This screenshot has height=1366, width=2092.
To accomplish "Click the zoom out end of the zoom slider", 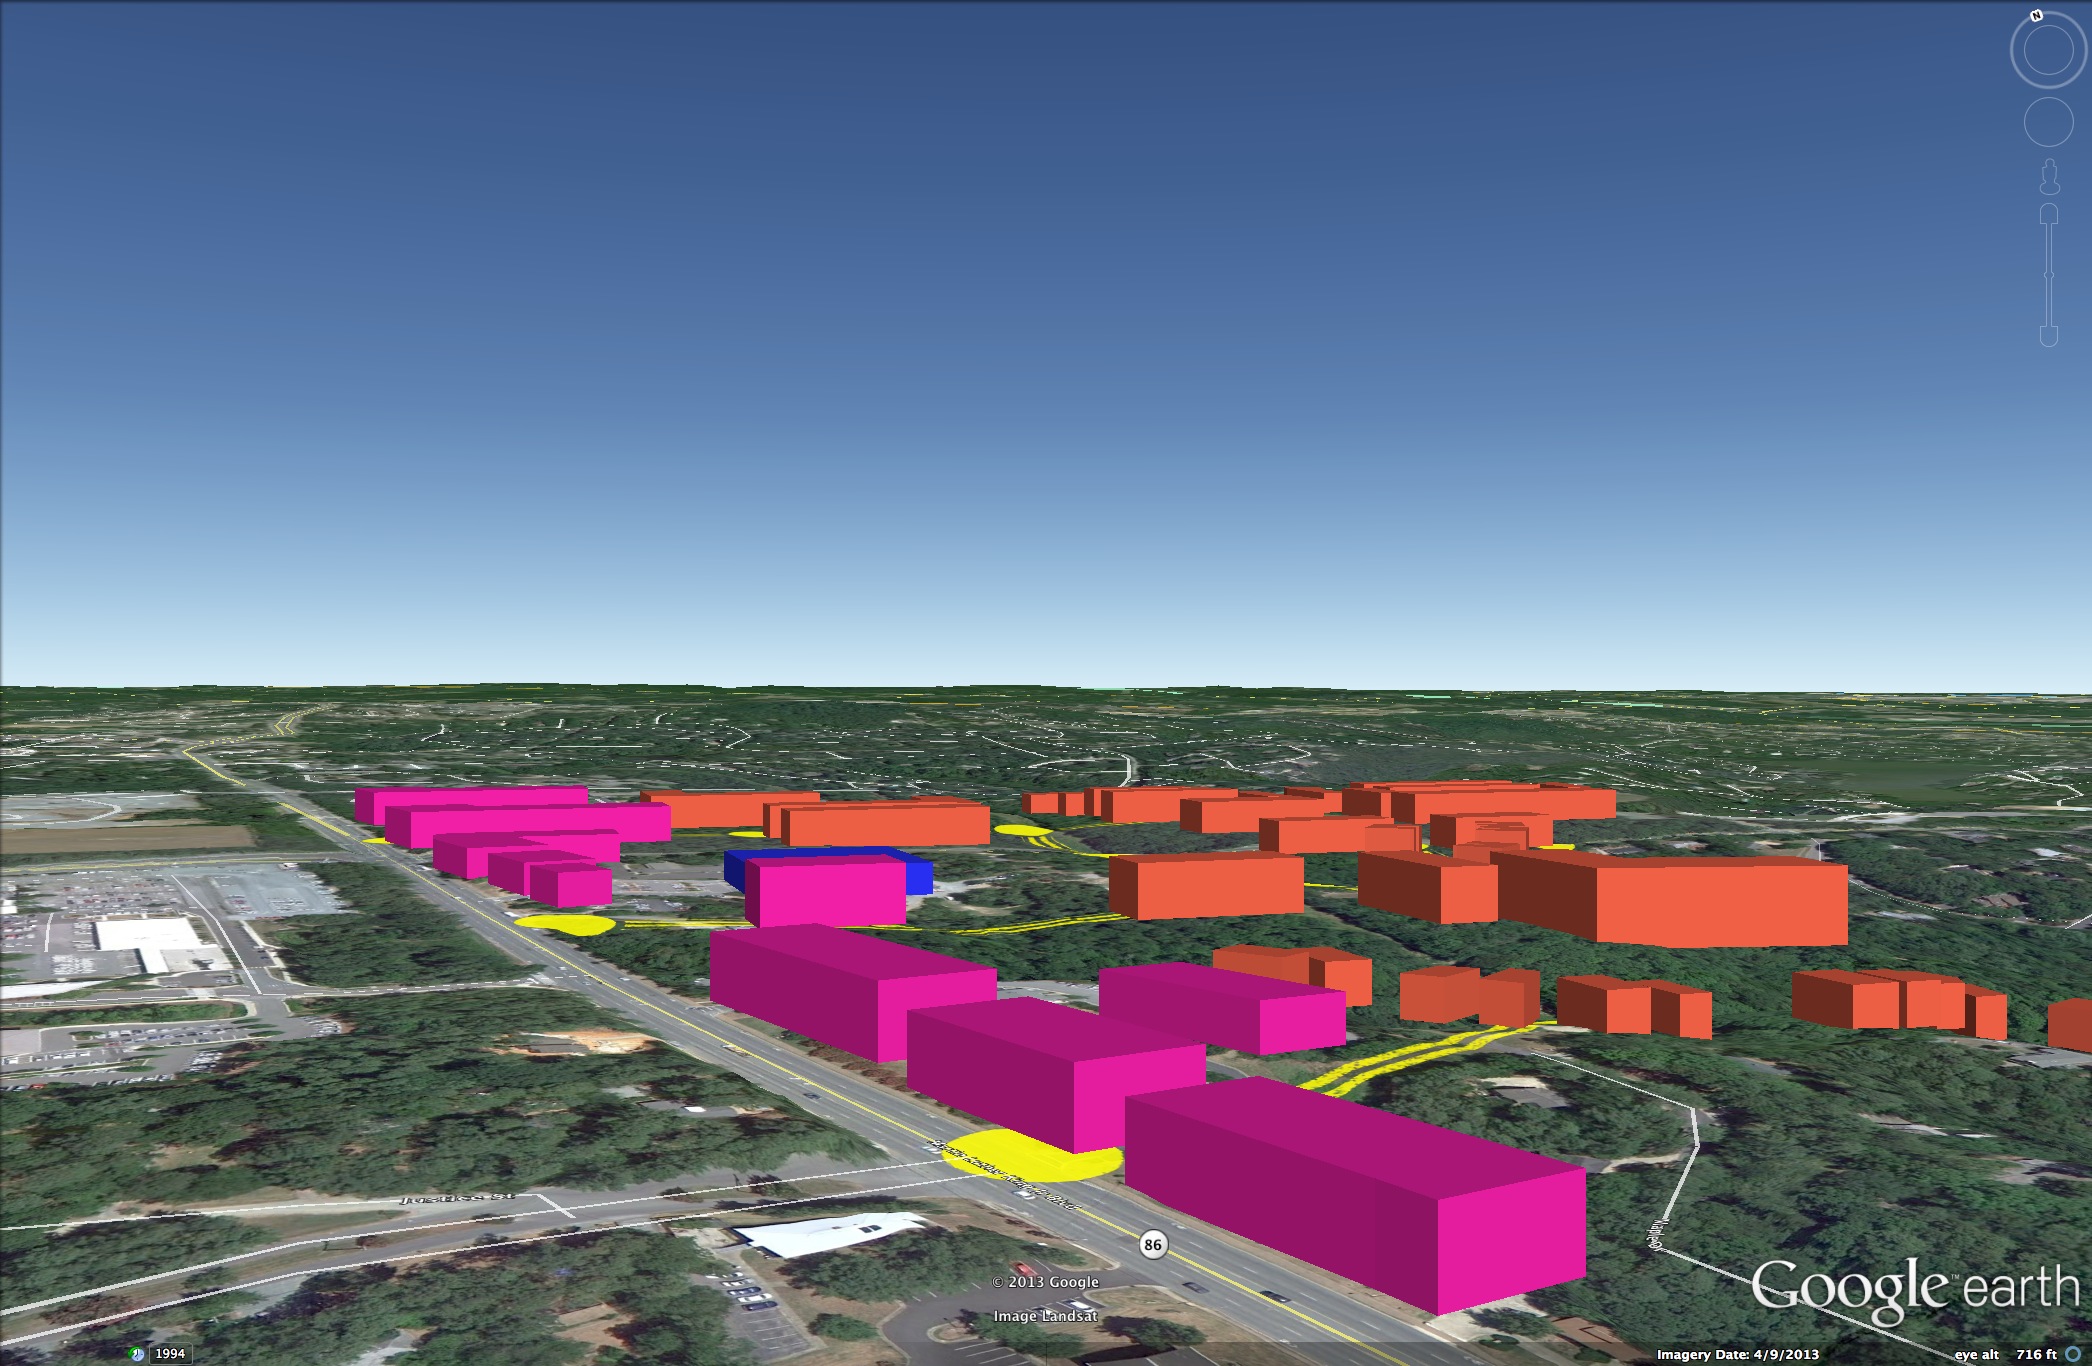I will (2048, 336).
